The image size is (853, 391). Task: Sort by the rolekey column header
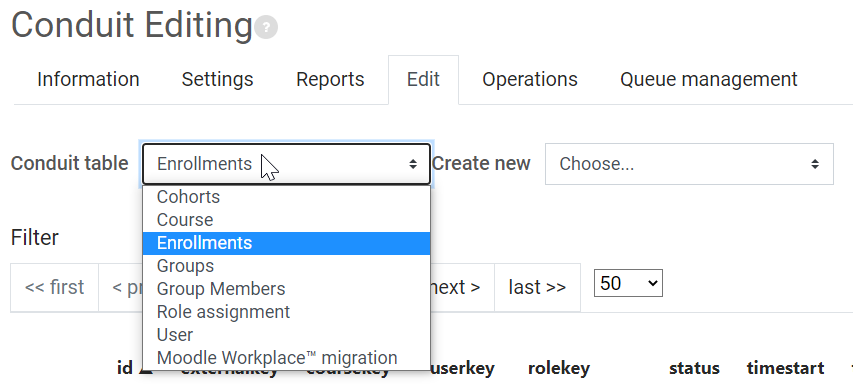(x=559, y=369)
